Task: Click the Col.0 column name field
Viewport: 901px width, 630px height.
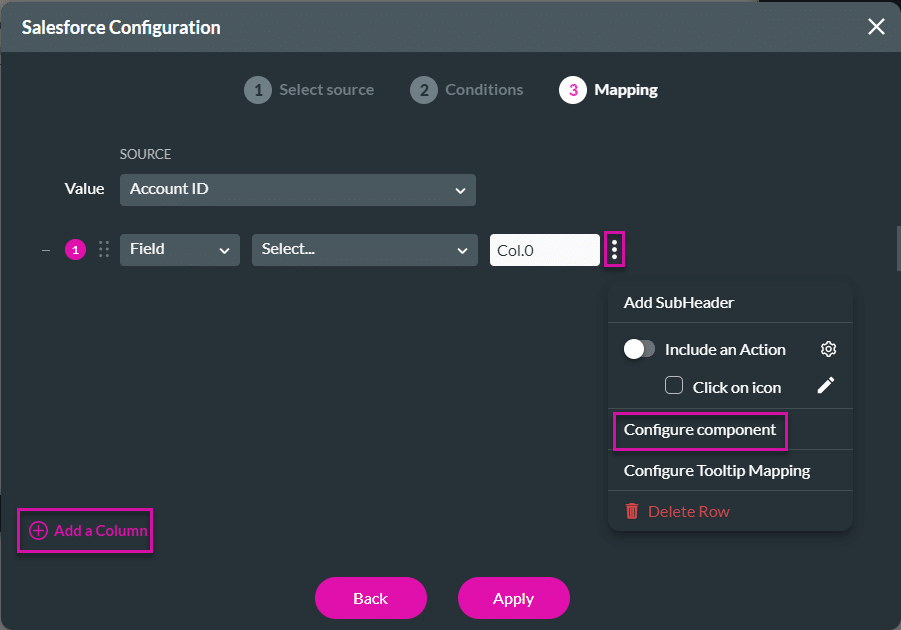Action: (x=544, y=250)
